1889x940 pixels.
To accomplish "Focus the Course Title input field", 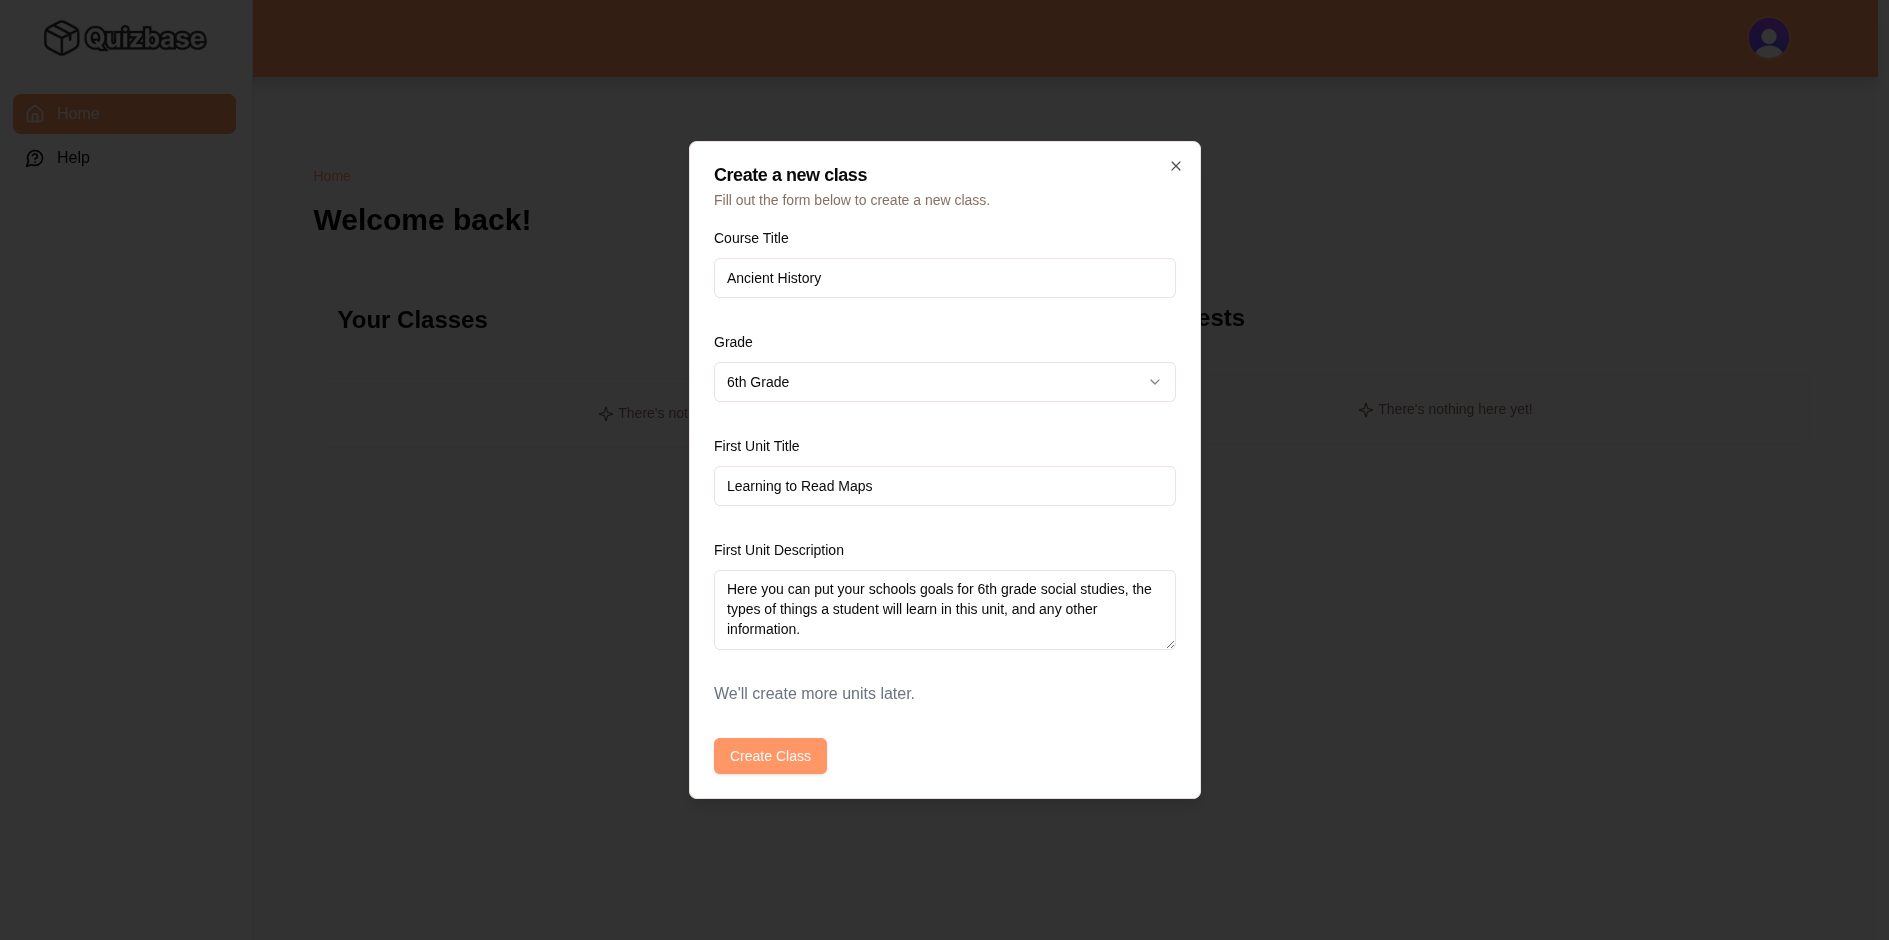I will pyautogui.click(x=944, y=278).
